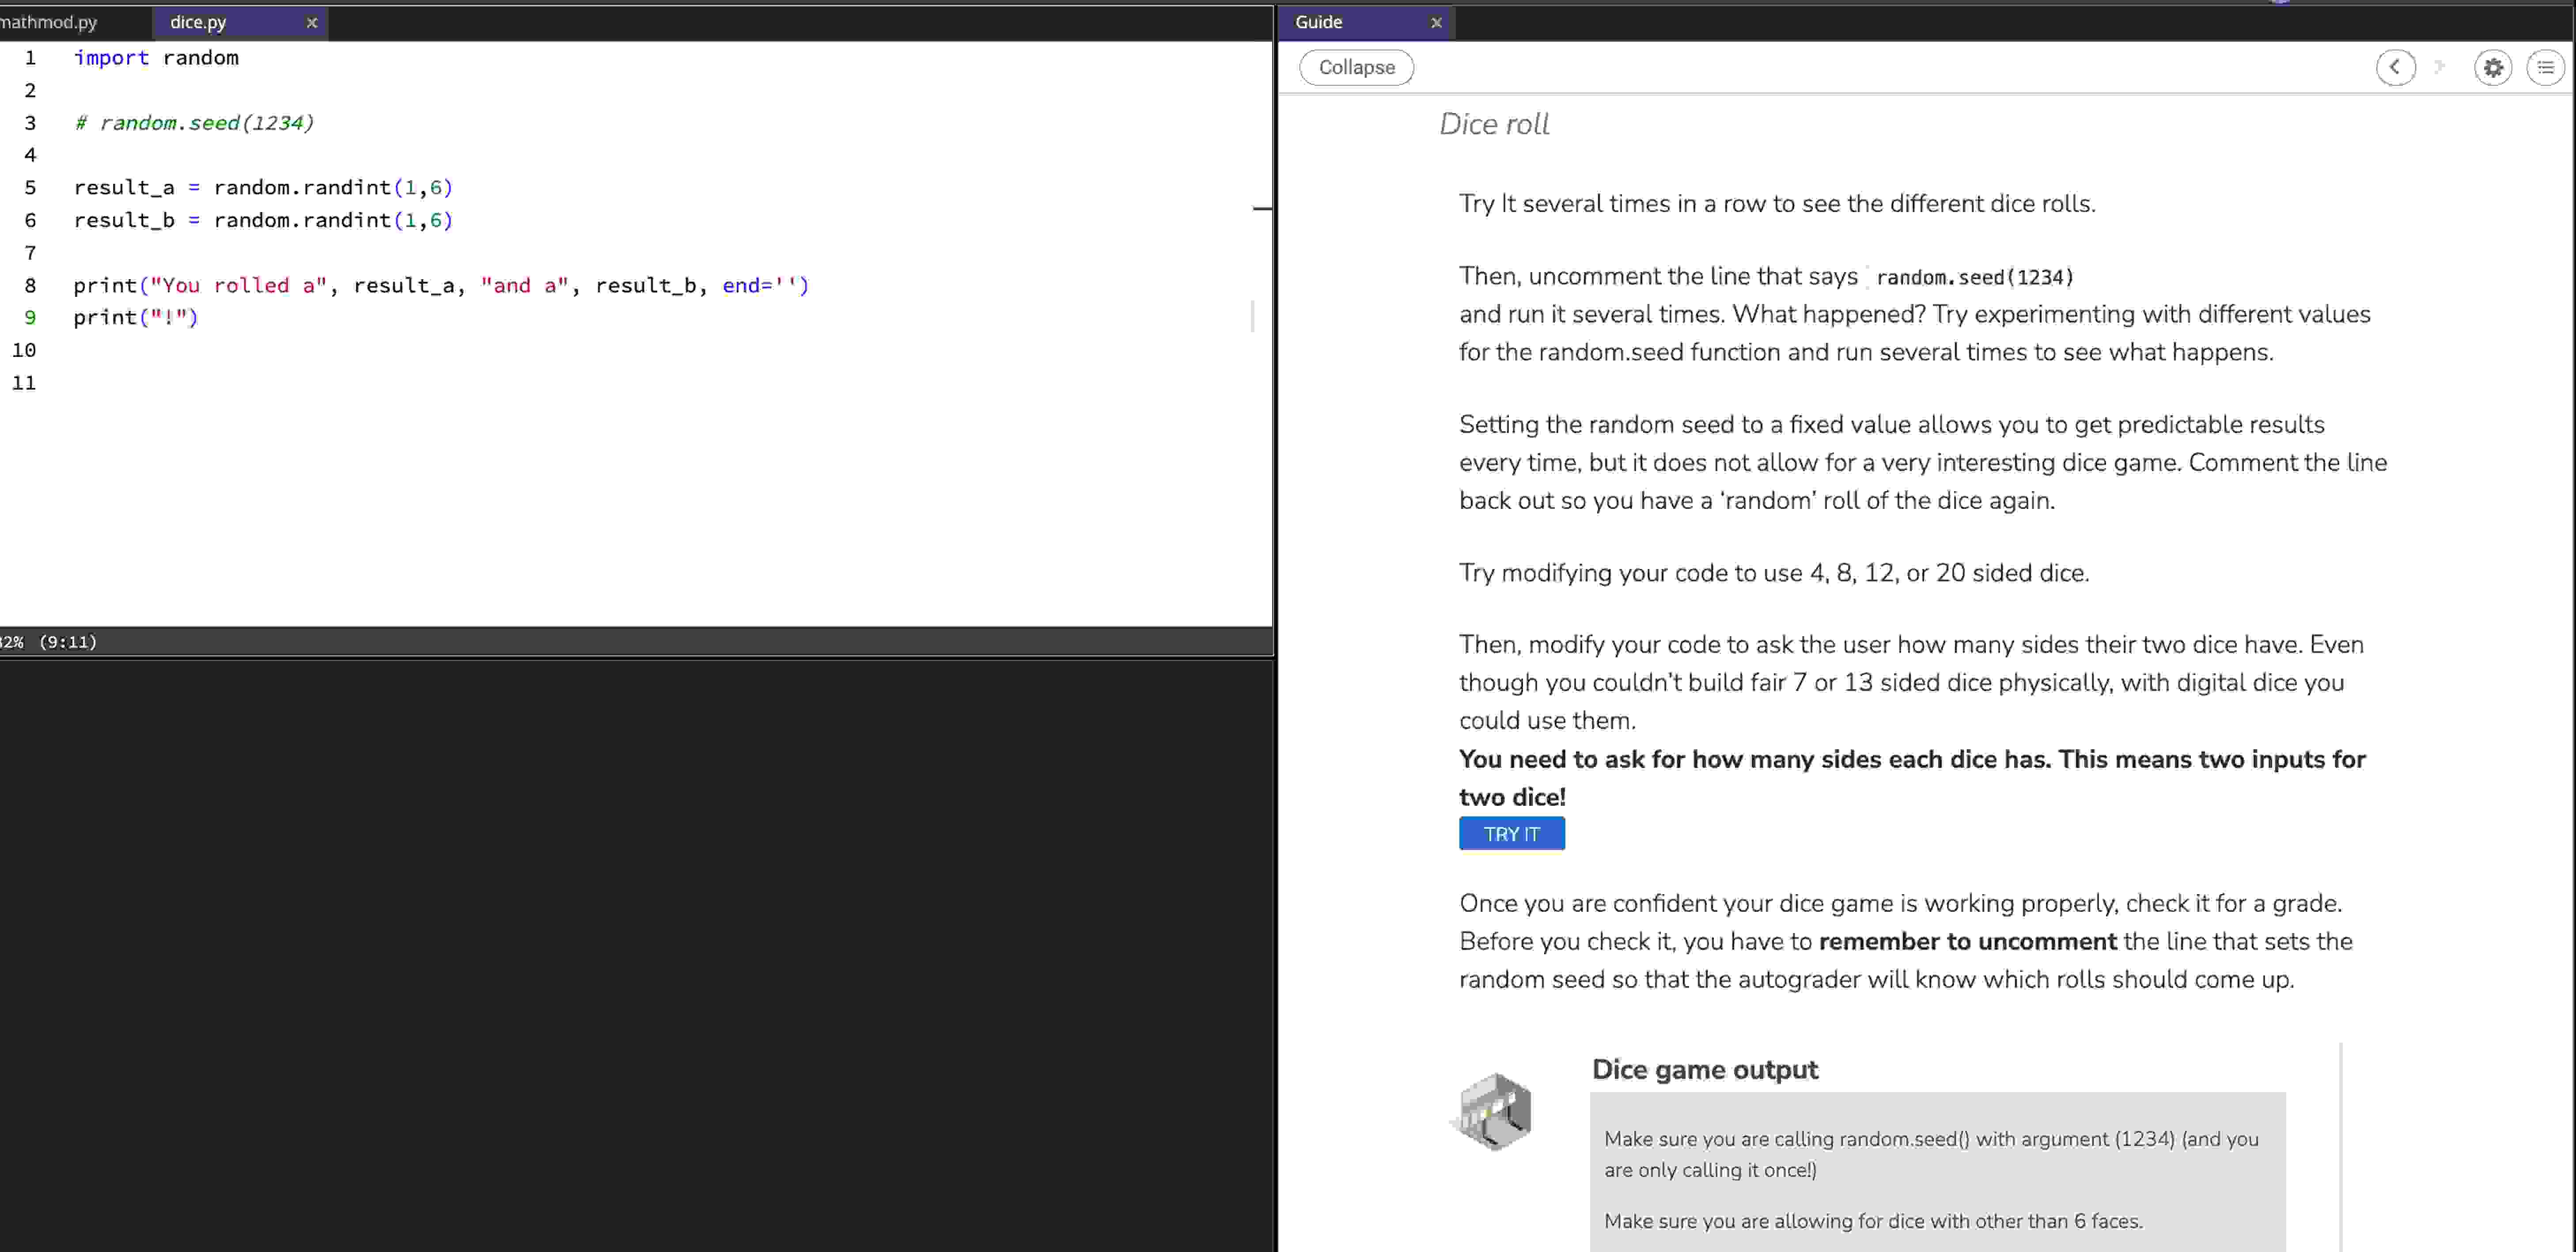Close the dice.py editor tab
Image resolution: width=2576 pixels, height=1252 pixels.
coord(311,22)
